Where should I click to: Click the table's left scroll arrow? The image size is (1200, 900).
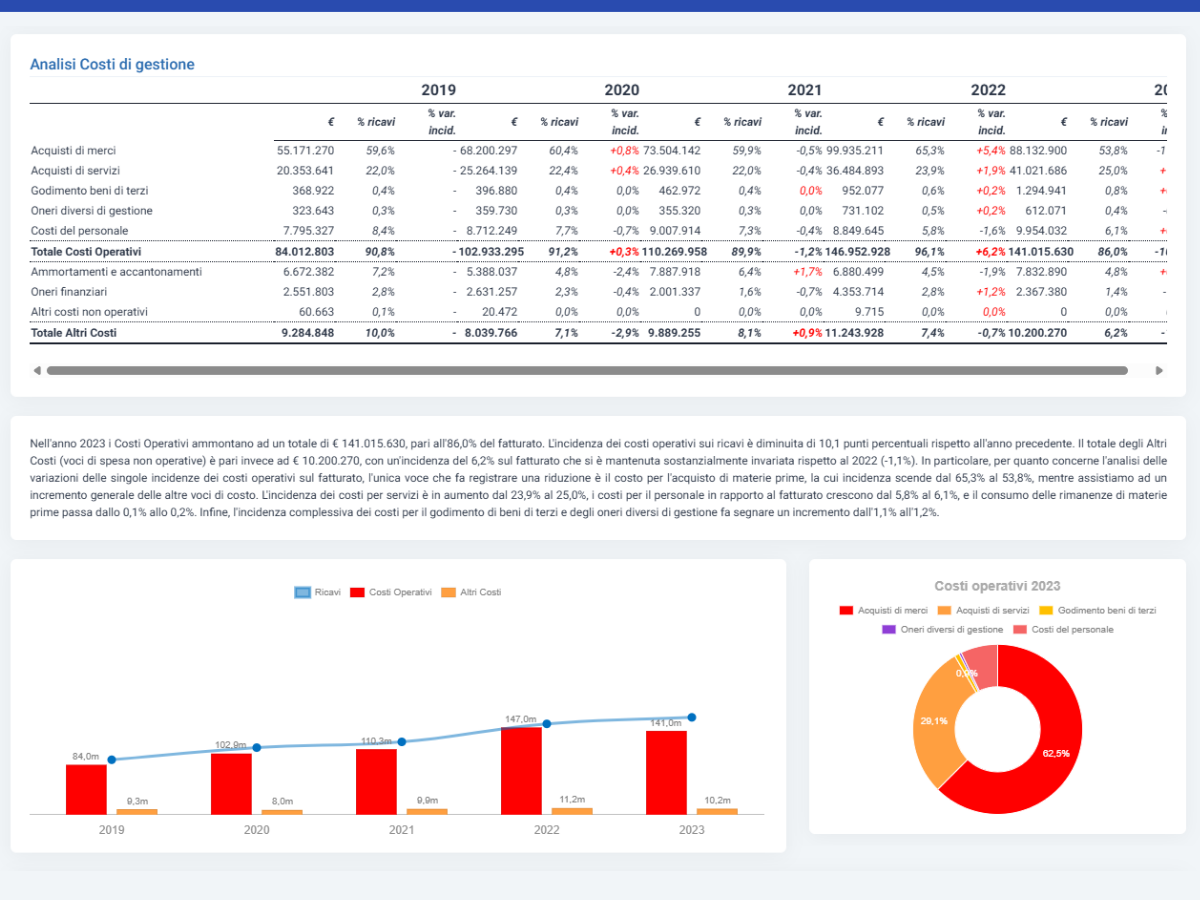37,370
